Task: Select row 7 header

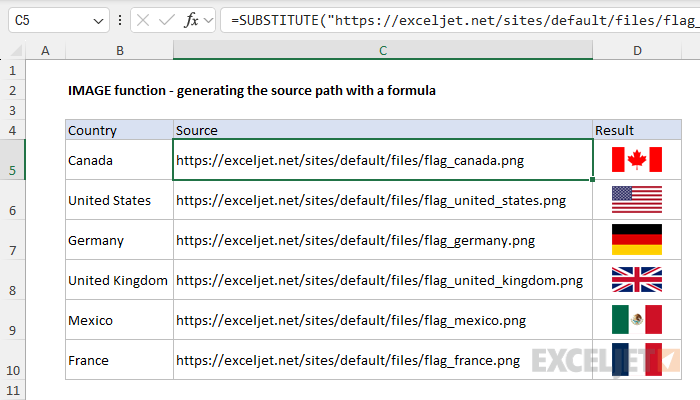Action: point(12,240)
